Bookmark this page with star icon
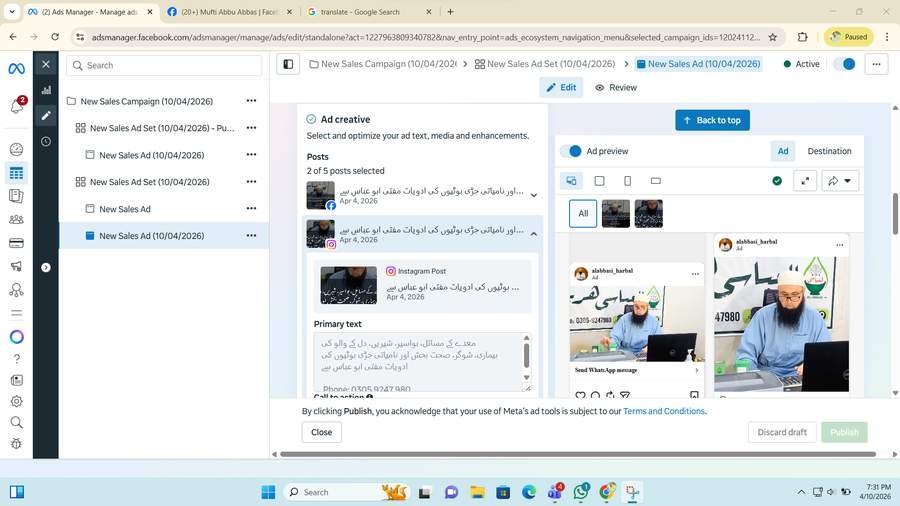This screenshot has height=506, width=900. tap(773, 37)
